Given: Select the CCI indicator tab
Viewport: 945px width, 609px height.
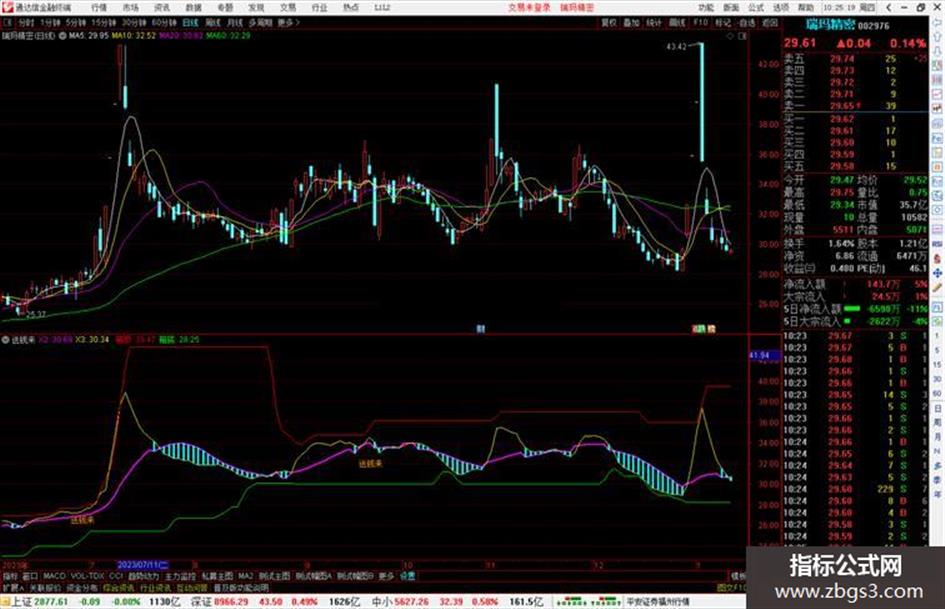Looking at the screenshot, I should coord(116,576).
